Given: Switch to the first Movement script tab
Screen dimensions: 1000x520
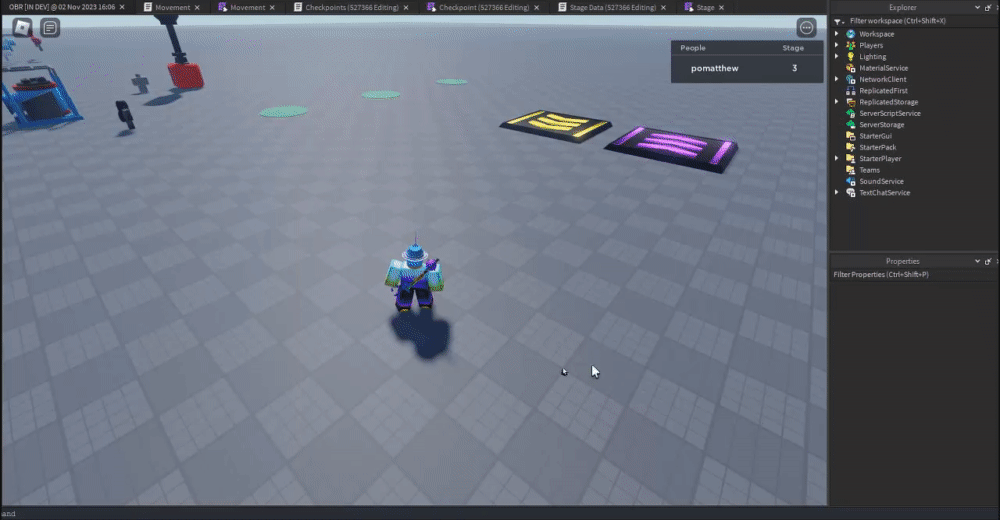Looking at the screenshot, I should coord(172,7).
